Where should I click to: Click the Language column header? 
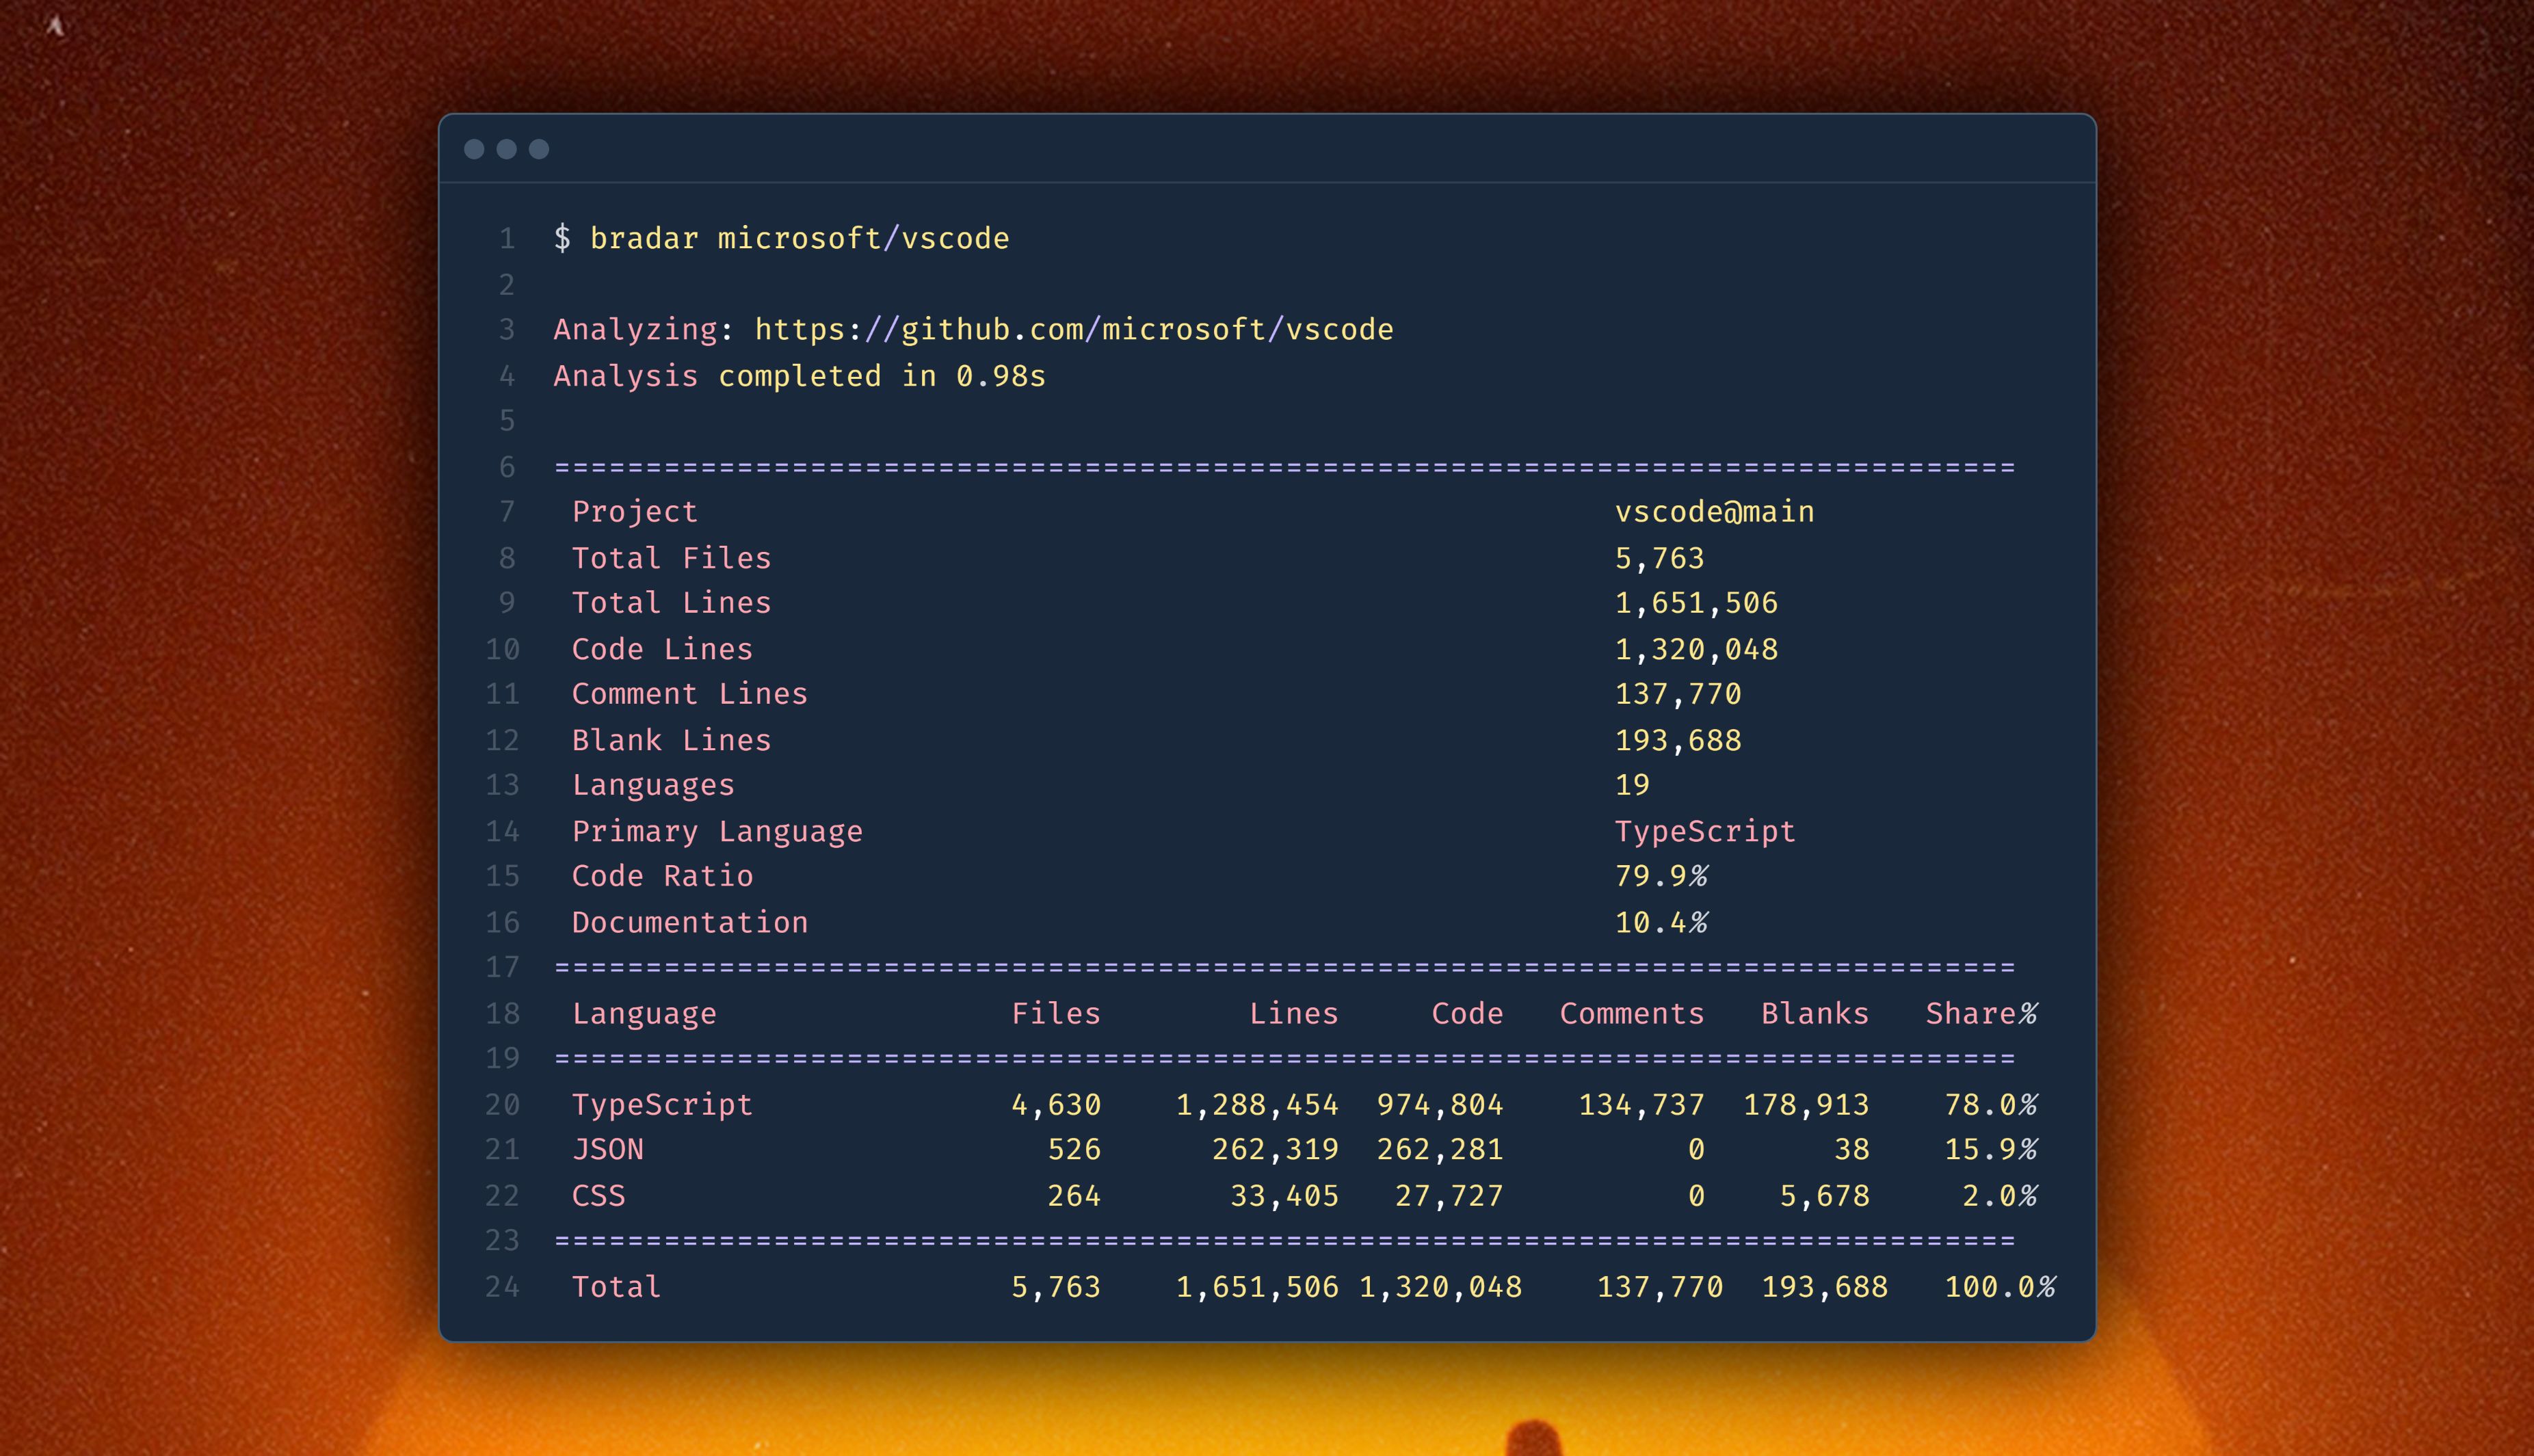coord(644,1013)
